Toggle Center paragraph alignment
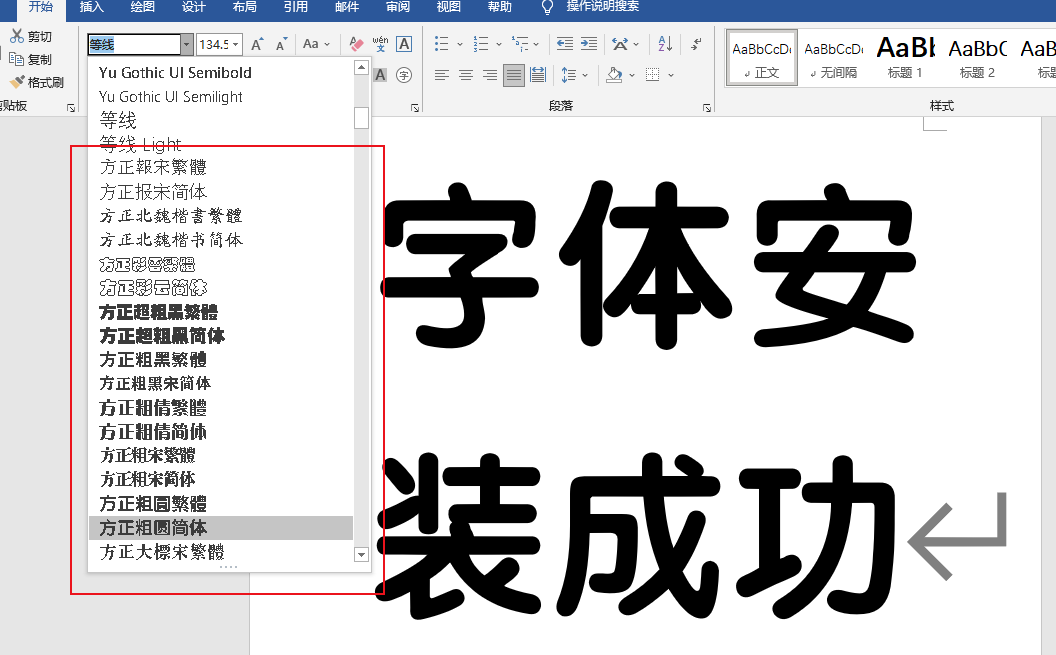This screenshot has height=655, width=1056. click(x=465, y=75)
